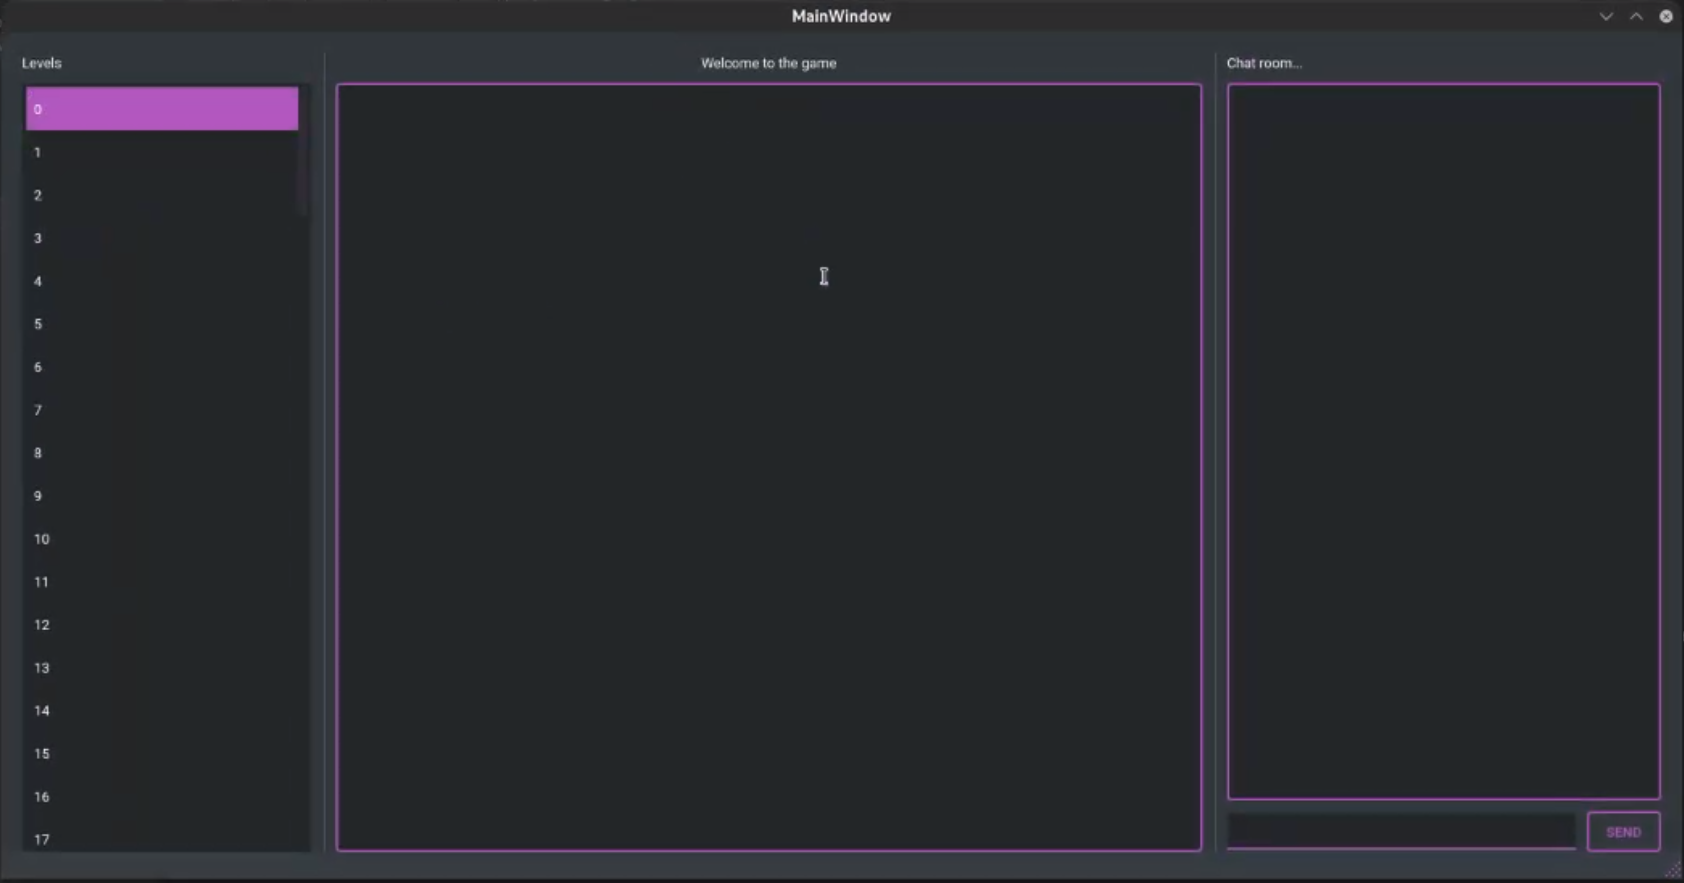This screenshot has width=1684, height=883.
Task: Select level 14 entry
Action: pos(162,711)
